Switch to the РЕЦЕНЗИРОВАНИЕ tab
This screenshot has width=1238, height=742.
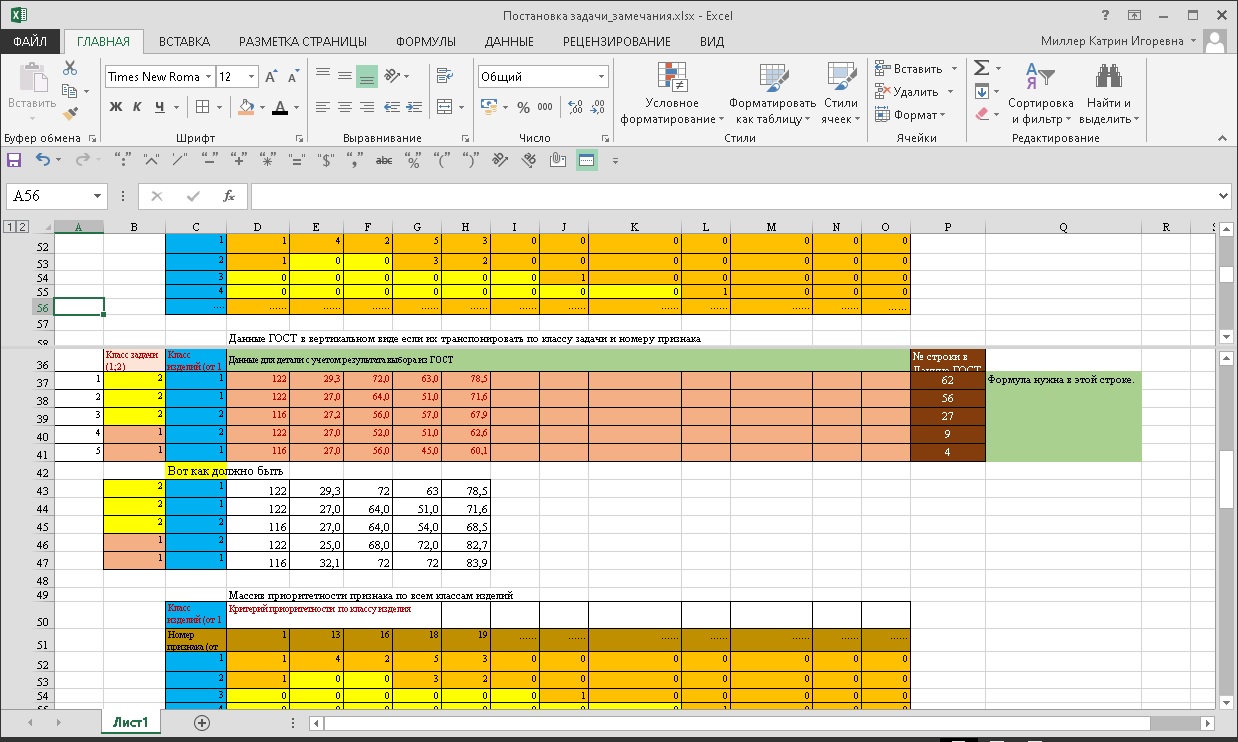pos(616,41)
